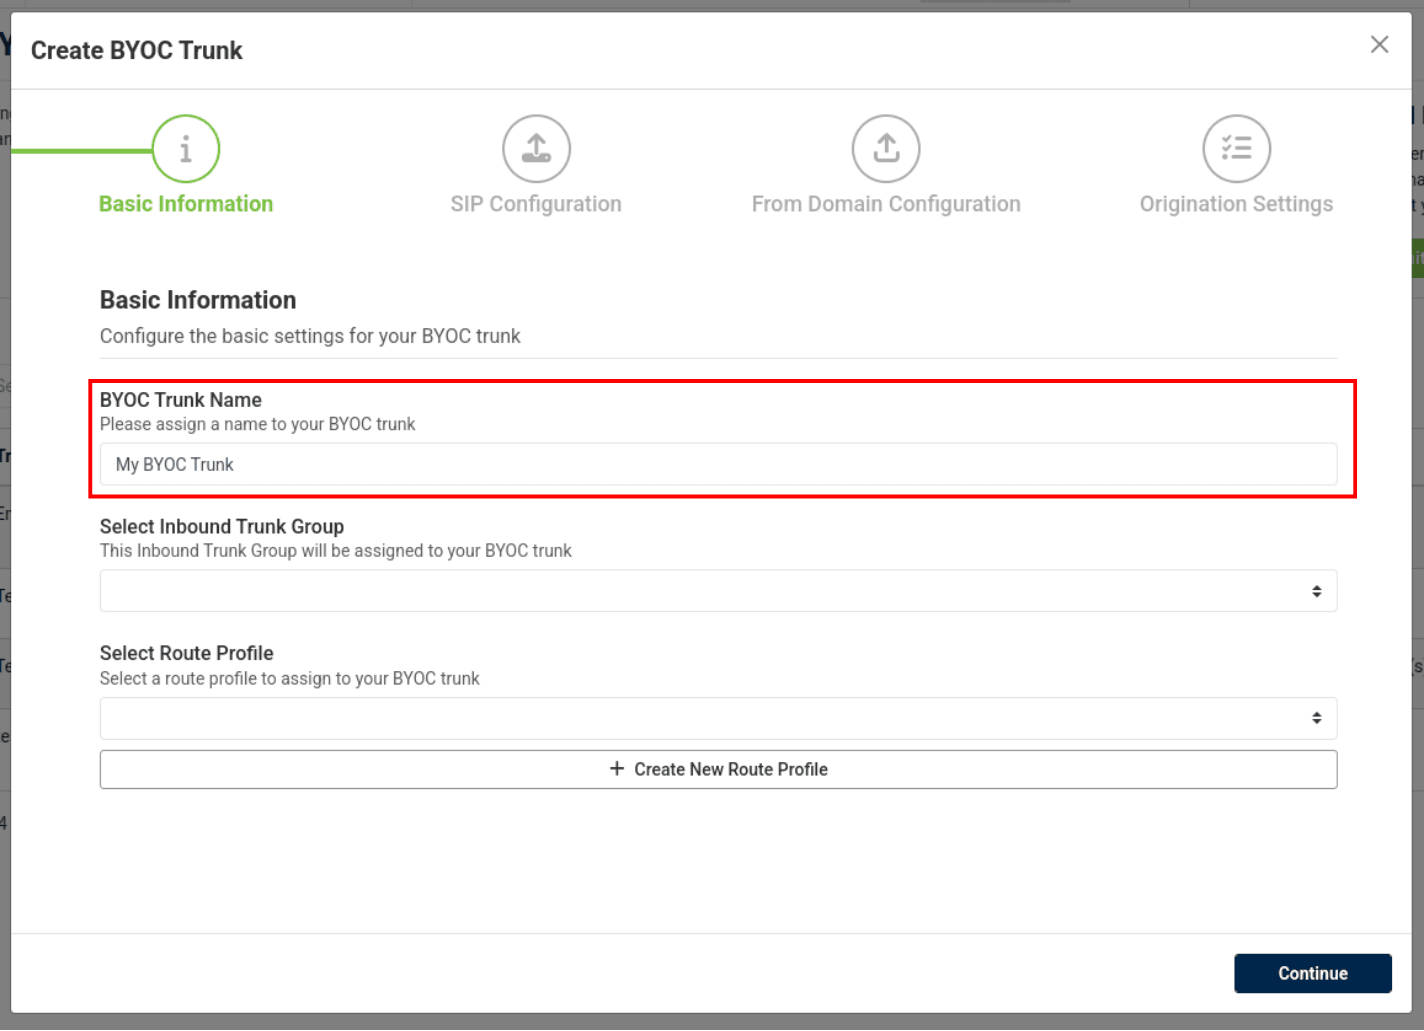Viewport: 1424px width, 1031px height.
Task: Click the BYOC Trunk Name field label
Action: click(181, 400)
